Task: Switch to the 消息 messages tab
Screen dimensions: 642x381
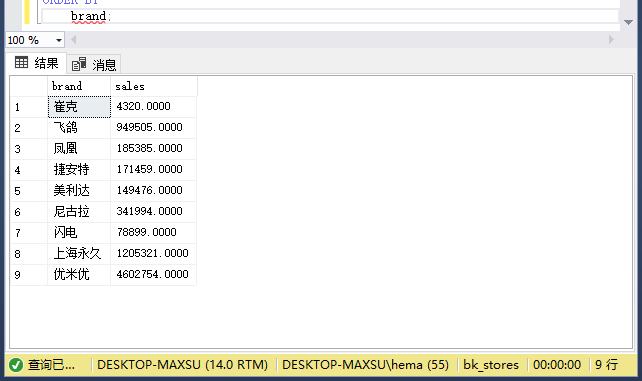Action: click(x=94, y=64)
